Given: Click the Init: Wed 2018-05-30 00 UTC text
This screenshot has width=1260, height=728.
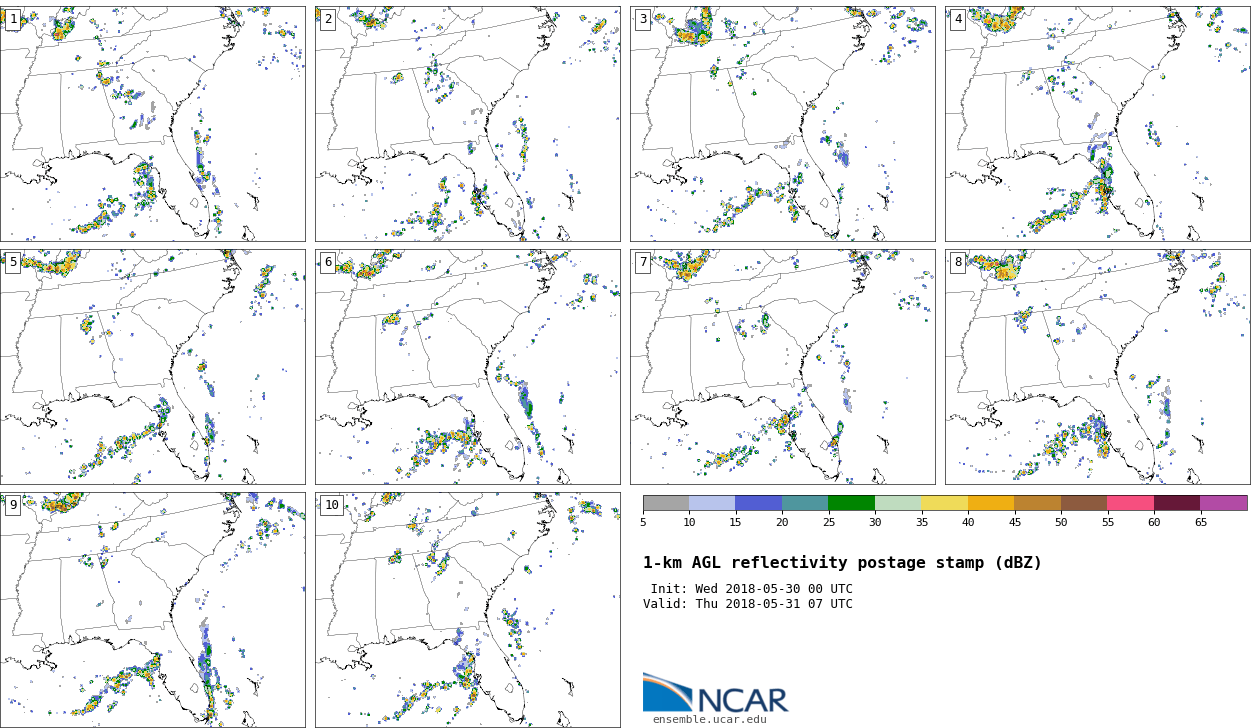Looking at the screenshot, I should tap(751, 589).
